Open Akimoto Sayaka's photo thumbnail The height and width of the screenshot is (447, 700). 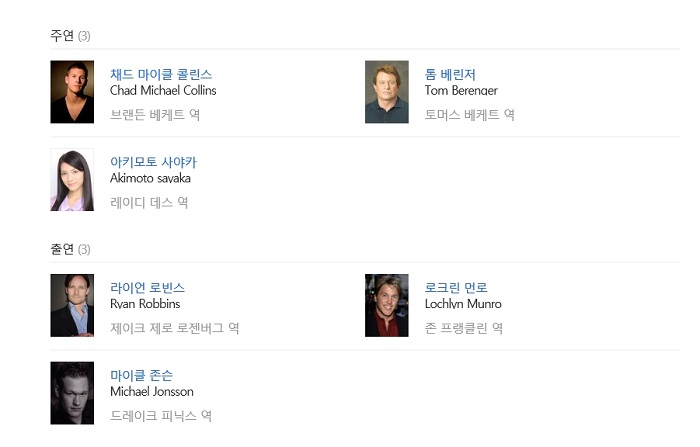pos(72,180)
